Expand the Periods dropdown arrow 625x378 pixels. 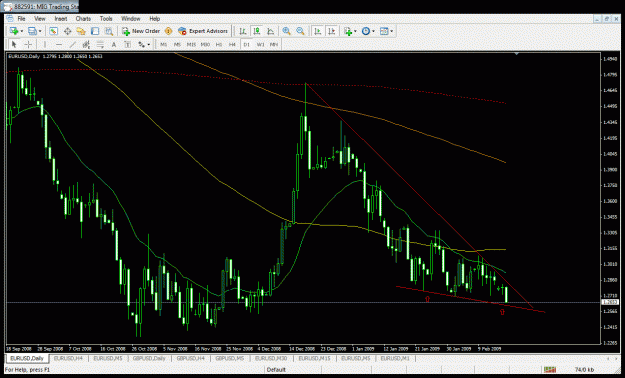click(373, 31)
